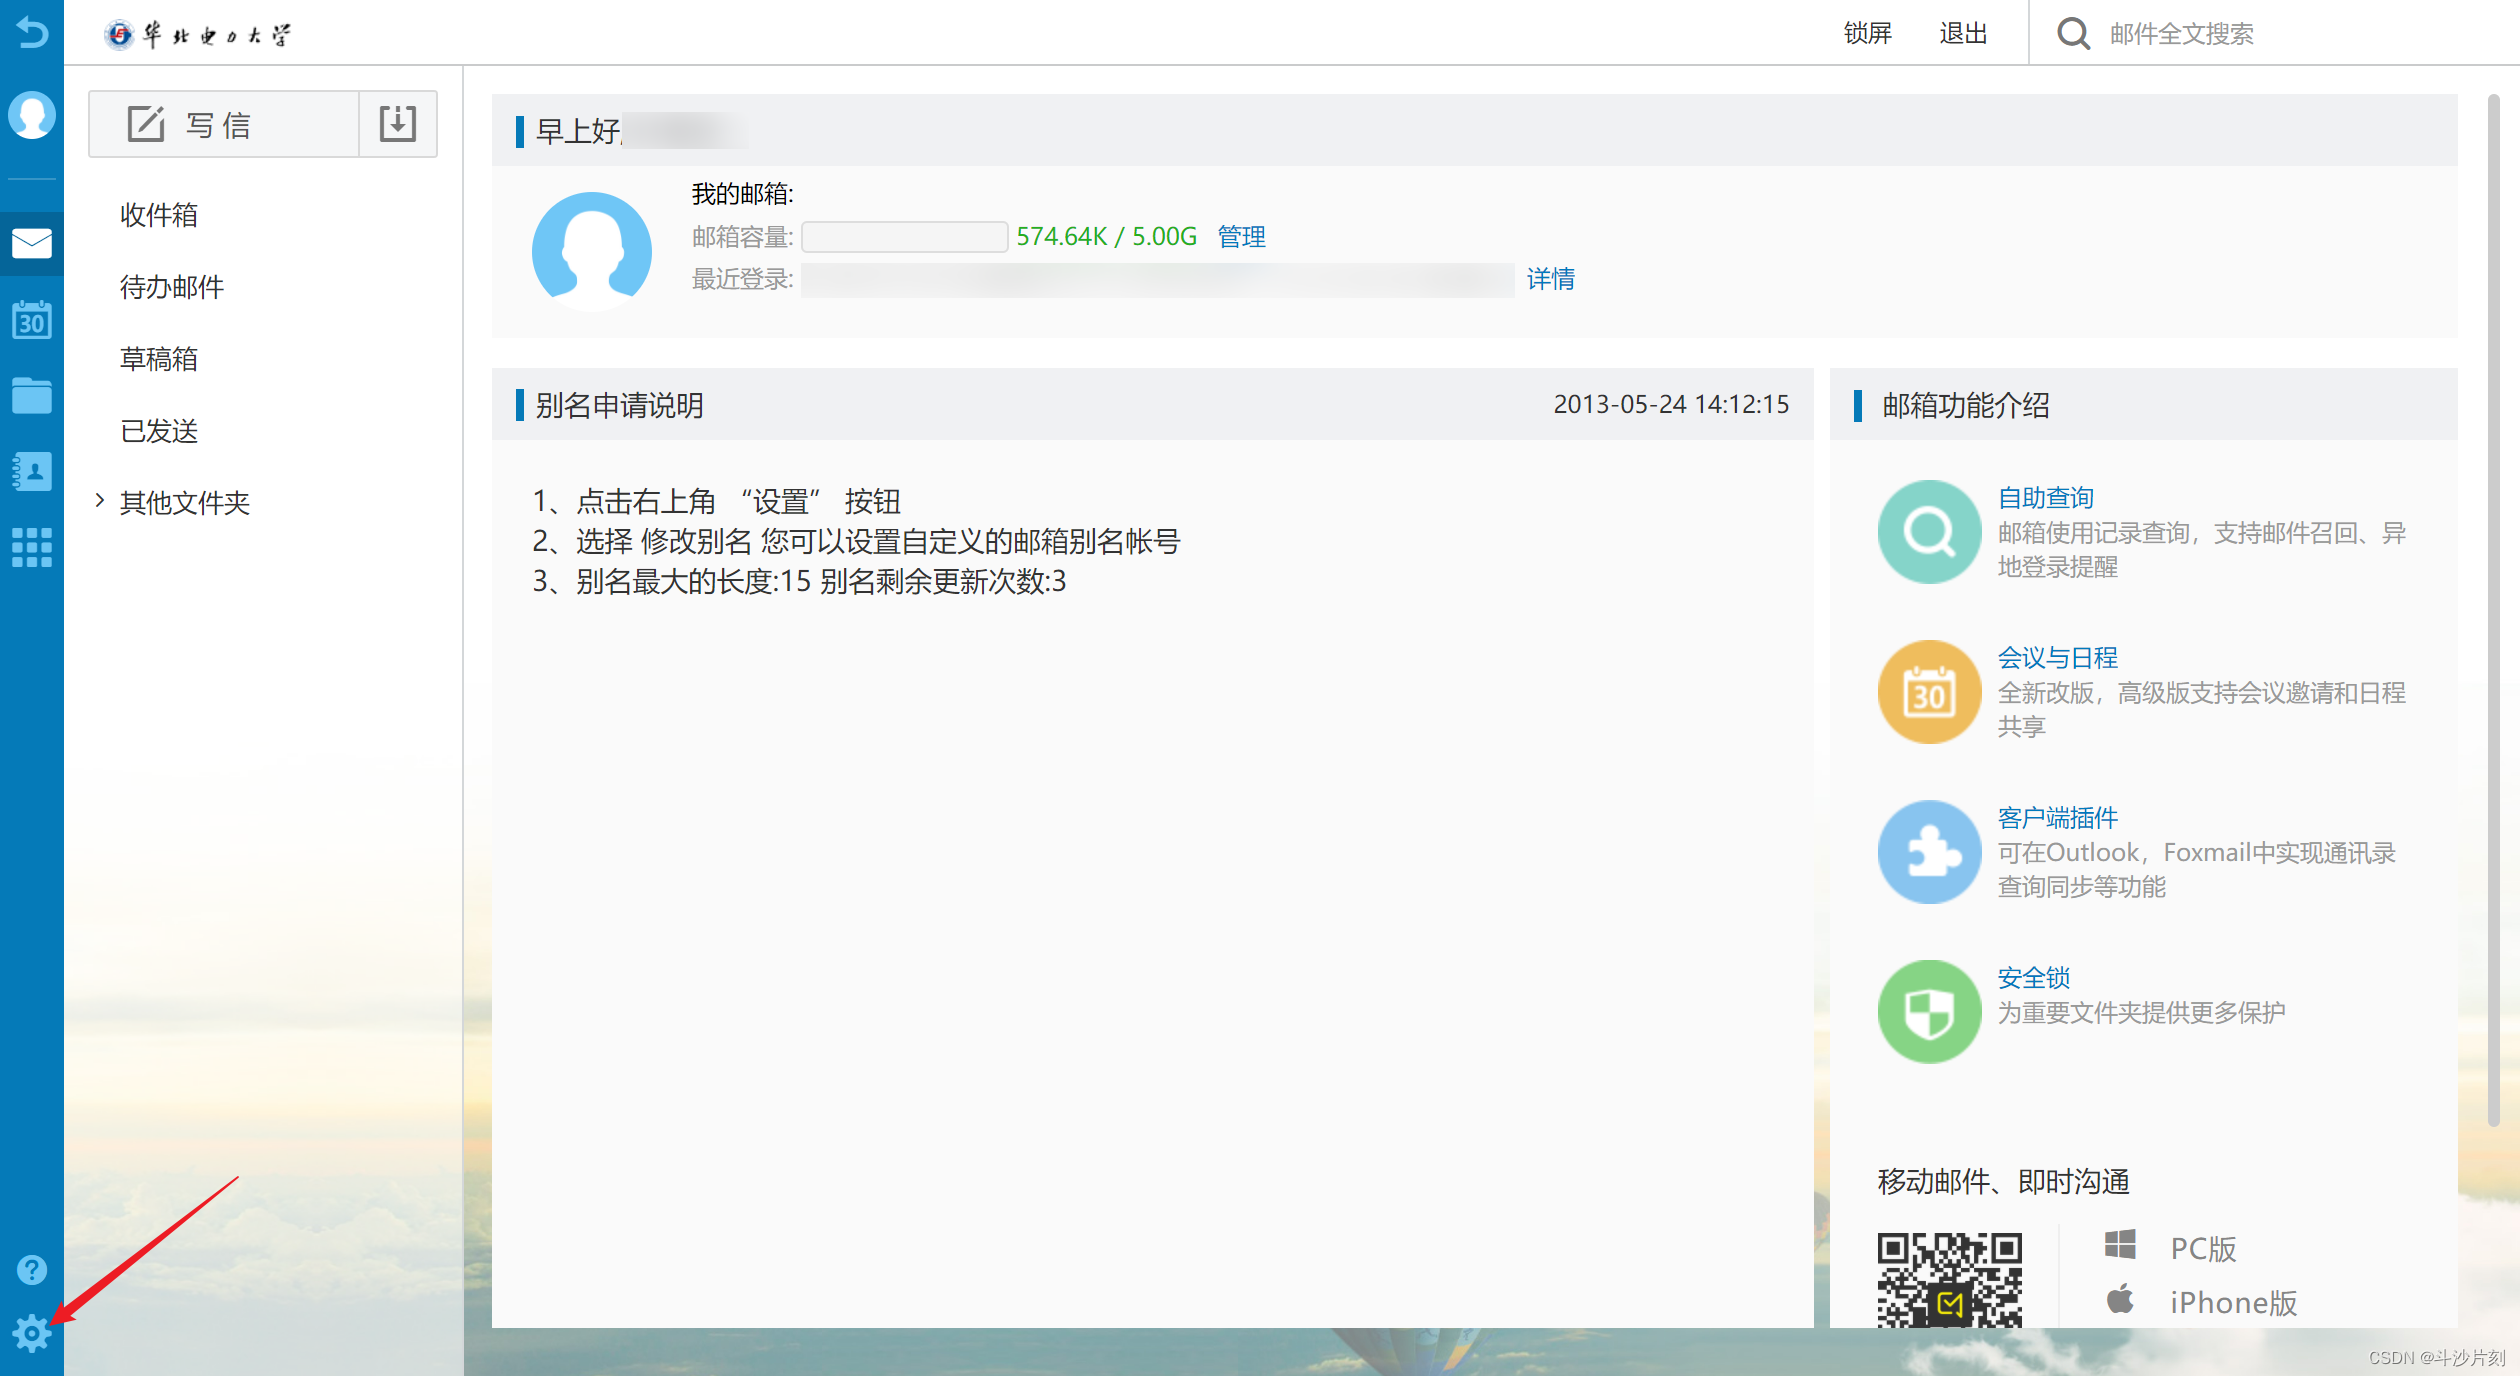Open the Settings gear icon

click(x=32, y=1333)
